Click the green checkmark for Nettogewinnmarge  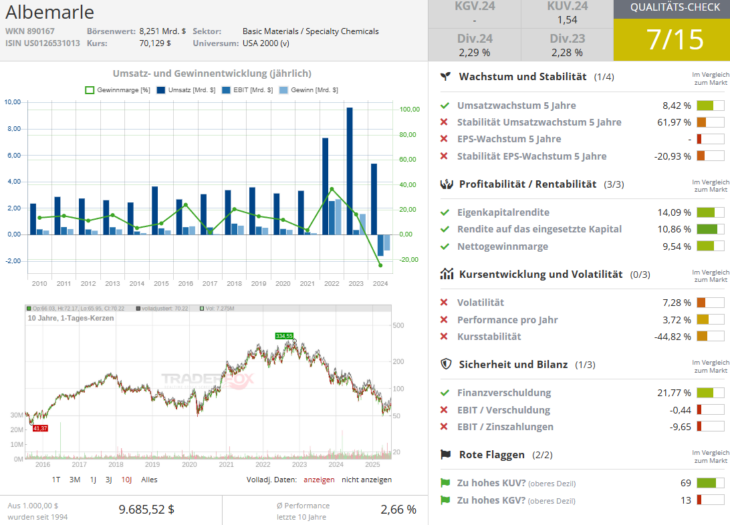[445, 246]
